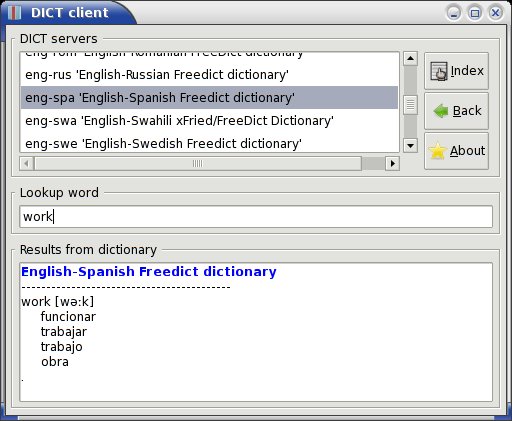Select eng-swe English-Swedish dictionary entry
512x421 pixels.
click(209, 144)
